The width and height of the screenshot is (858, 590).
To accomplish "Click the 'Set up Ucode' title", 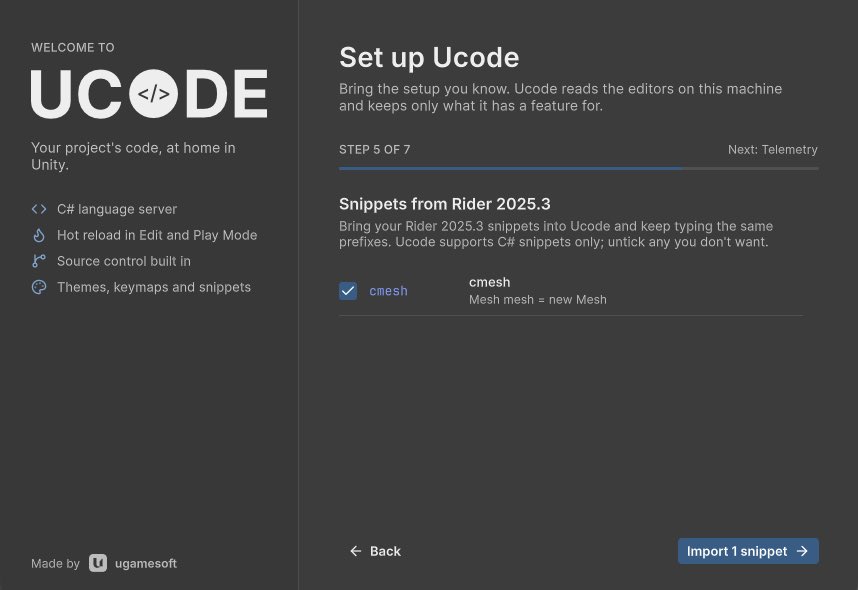I will (x=429, y=57).
